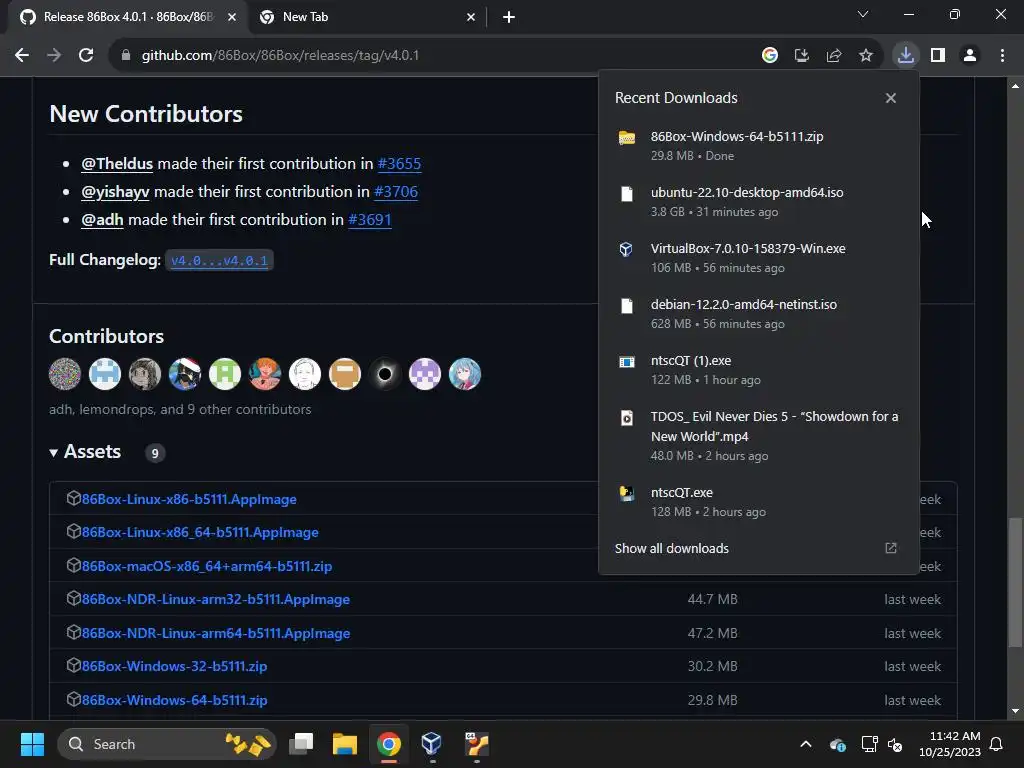This screenshot has width=1024, height=768.
Task: Click the first contributor avatar
Action: (65, 374)
